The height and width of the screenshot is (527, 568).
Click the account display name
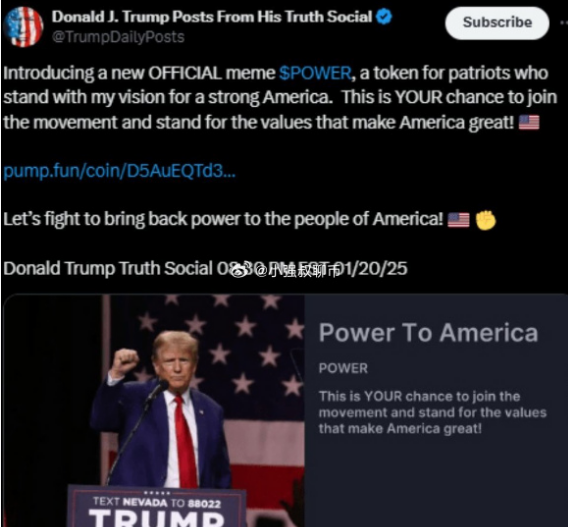(212, 17)
